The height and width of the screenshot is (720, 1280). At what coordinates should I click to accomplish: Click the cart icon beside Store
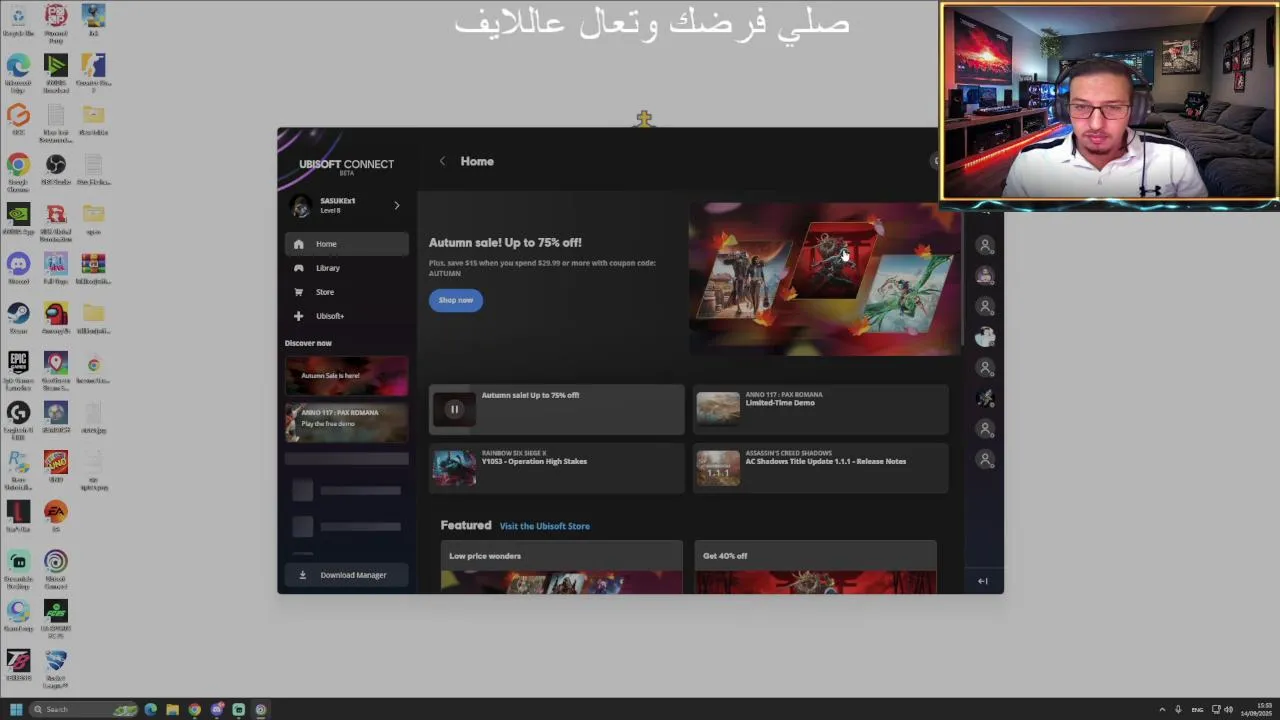pyautogui.click(x=298, y=292)
